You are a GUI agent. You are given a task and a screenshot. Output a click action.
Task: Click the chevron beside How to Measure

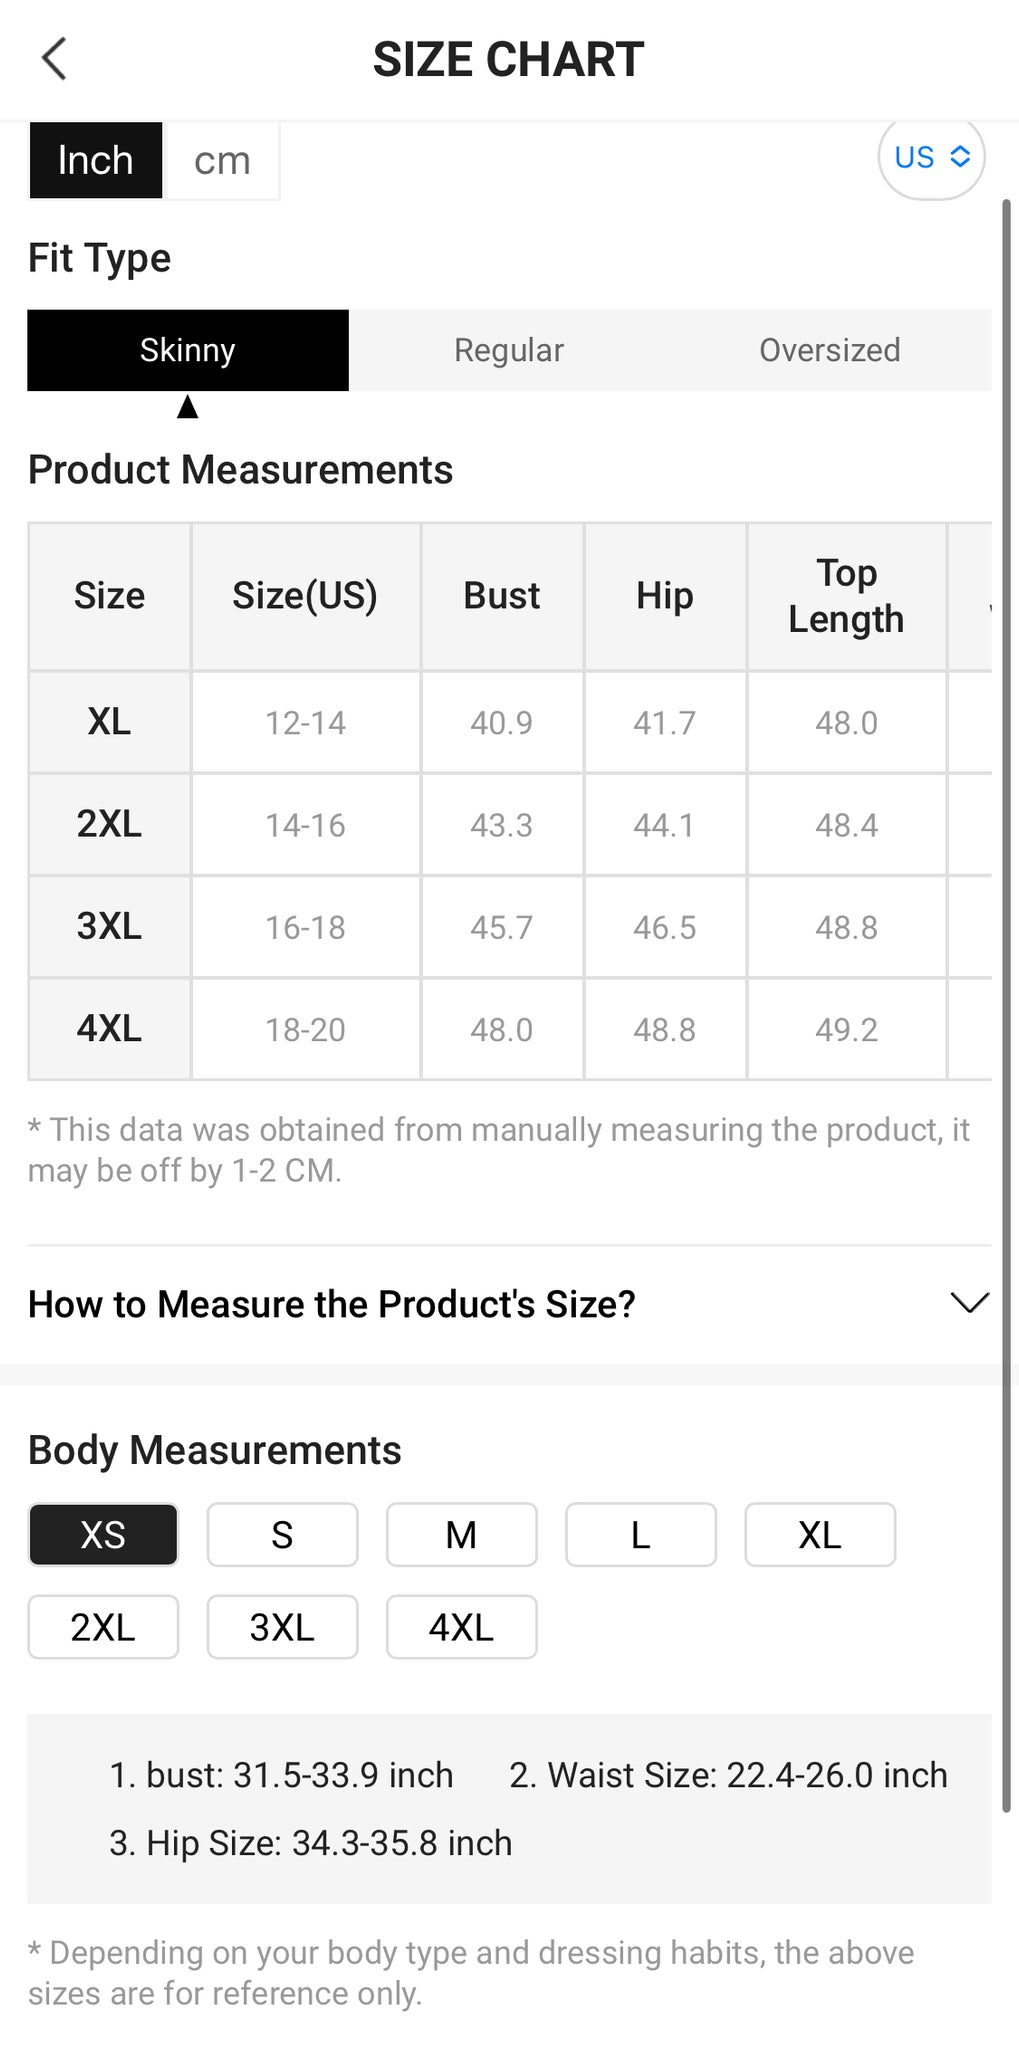point(969,1303)
